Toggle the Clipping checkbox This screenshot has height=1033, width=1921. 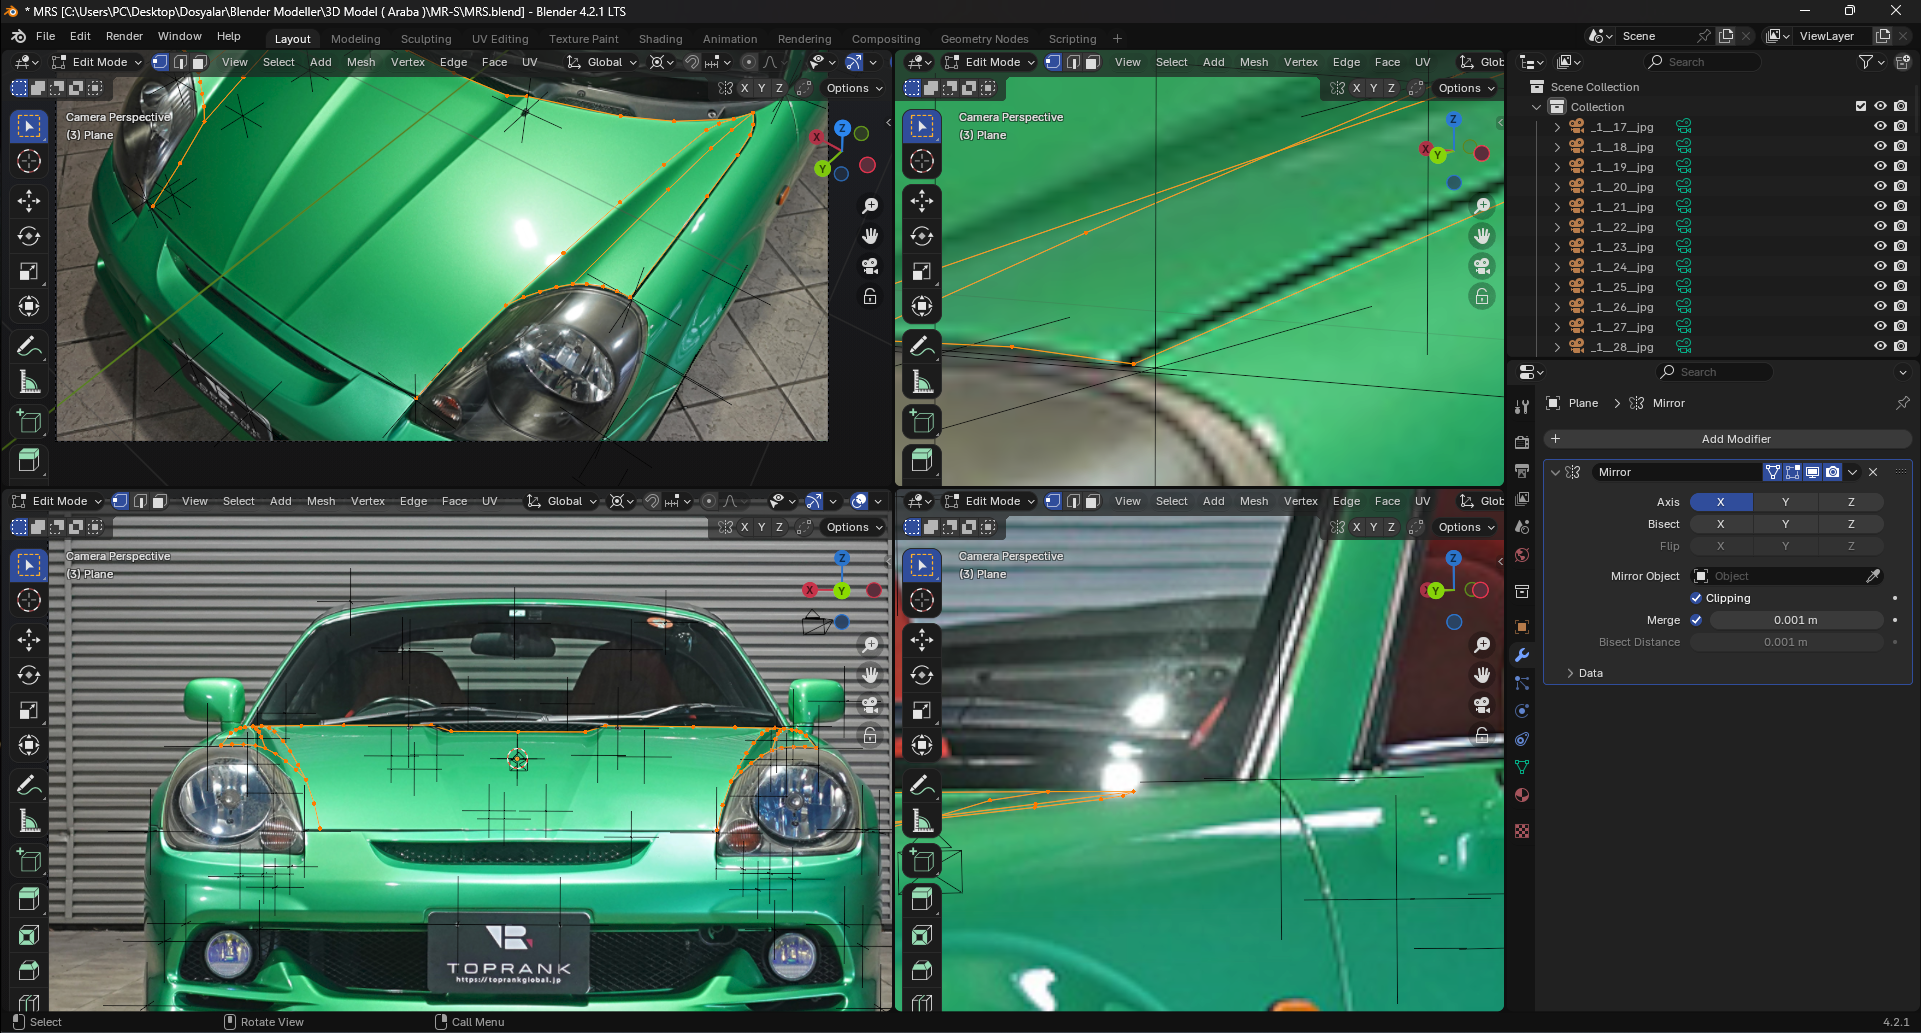click(1696, 598)
